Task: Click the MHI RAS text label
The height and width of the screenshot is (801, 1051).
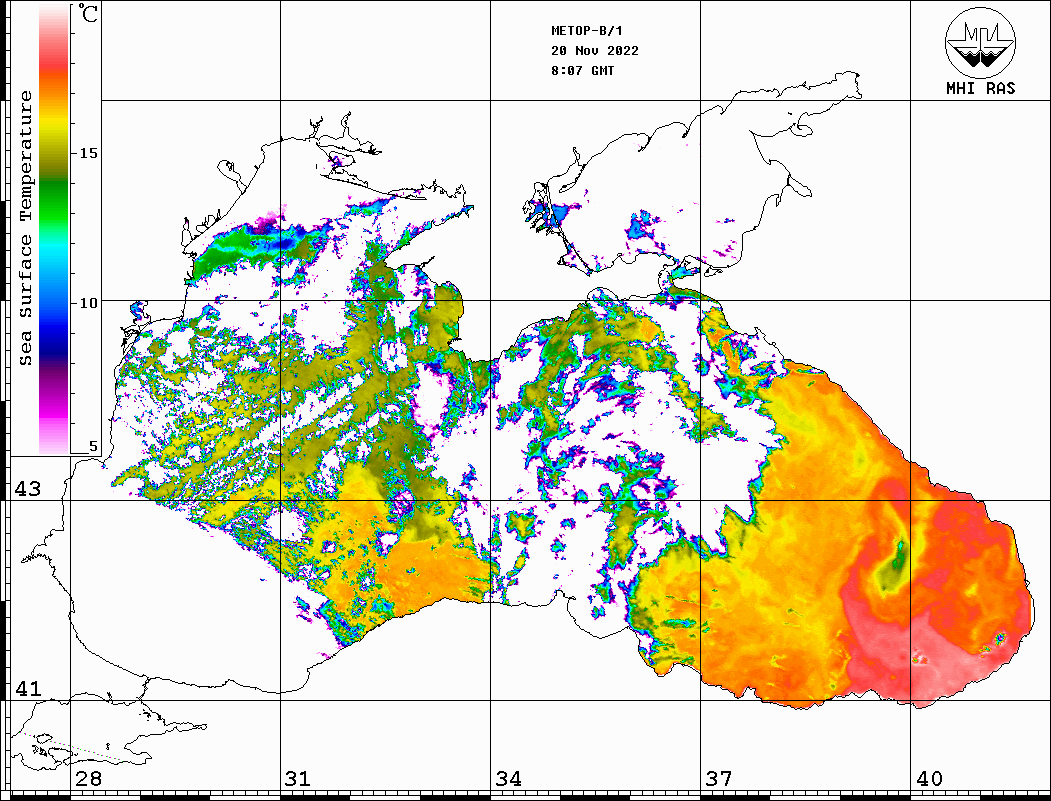Action: point(980,88)
